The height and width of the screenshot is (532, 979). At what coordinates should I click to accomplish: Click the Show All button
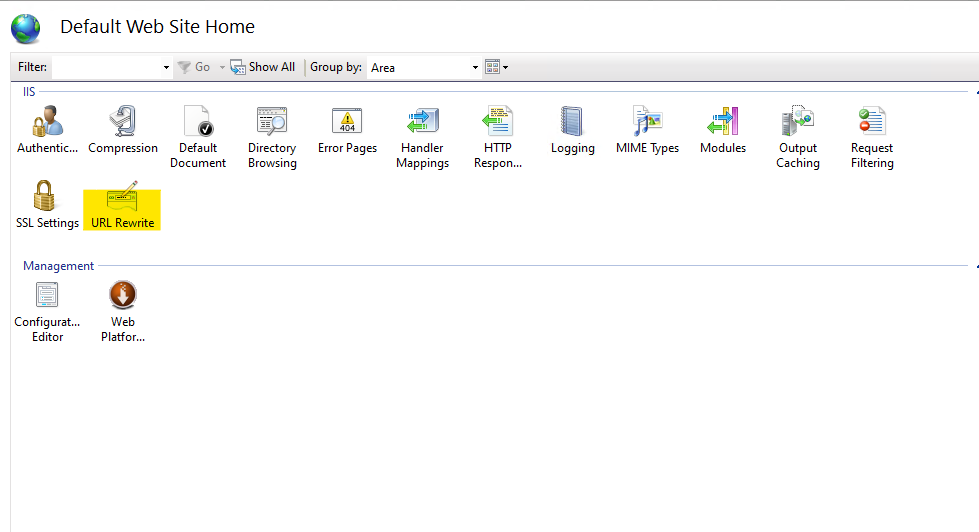point(262,67)
